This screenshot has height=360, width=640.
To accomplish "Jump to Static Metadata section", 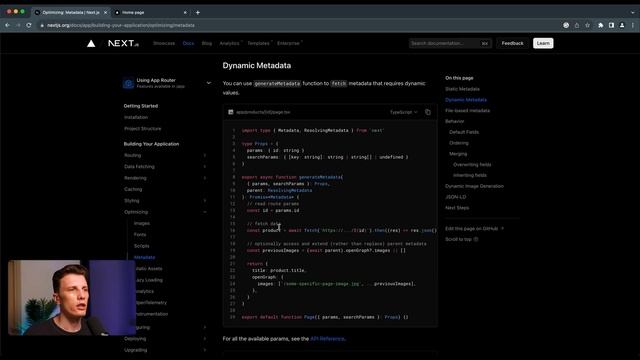I will click(x=462, y=89).
